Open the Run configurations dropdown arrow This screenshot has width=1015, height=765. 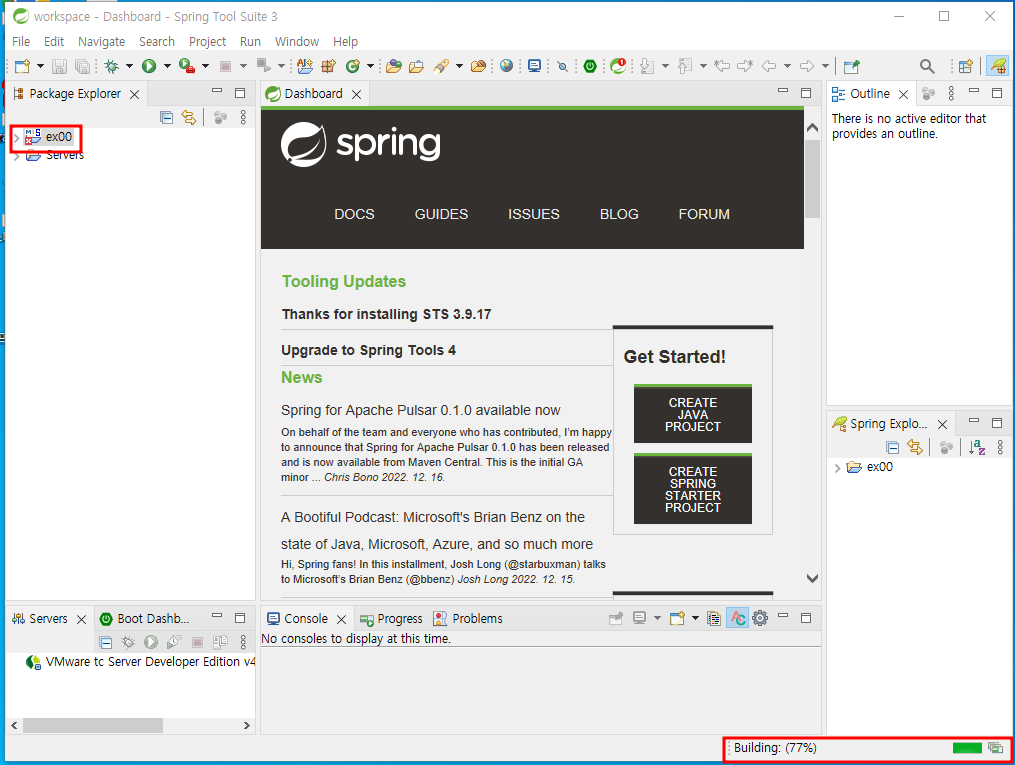click(x=167, y=66)
